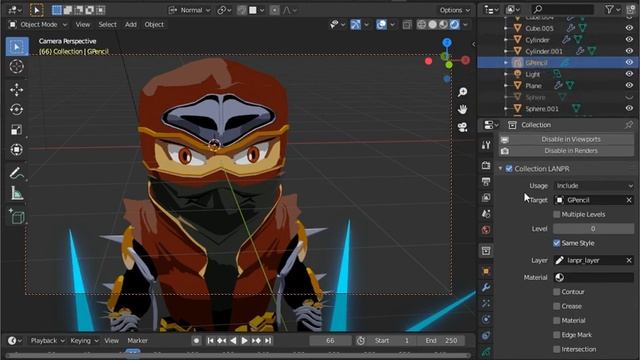Viewport: 640px width, 360px height.
Task: Select the Add Cube tool
Action: pyautogui.click(x=17, y=216)
